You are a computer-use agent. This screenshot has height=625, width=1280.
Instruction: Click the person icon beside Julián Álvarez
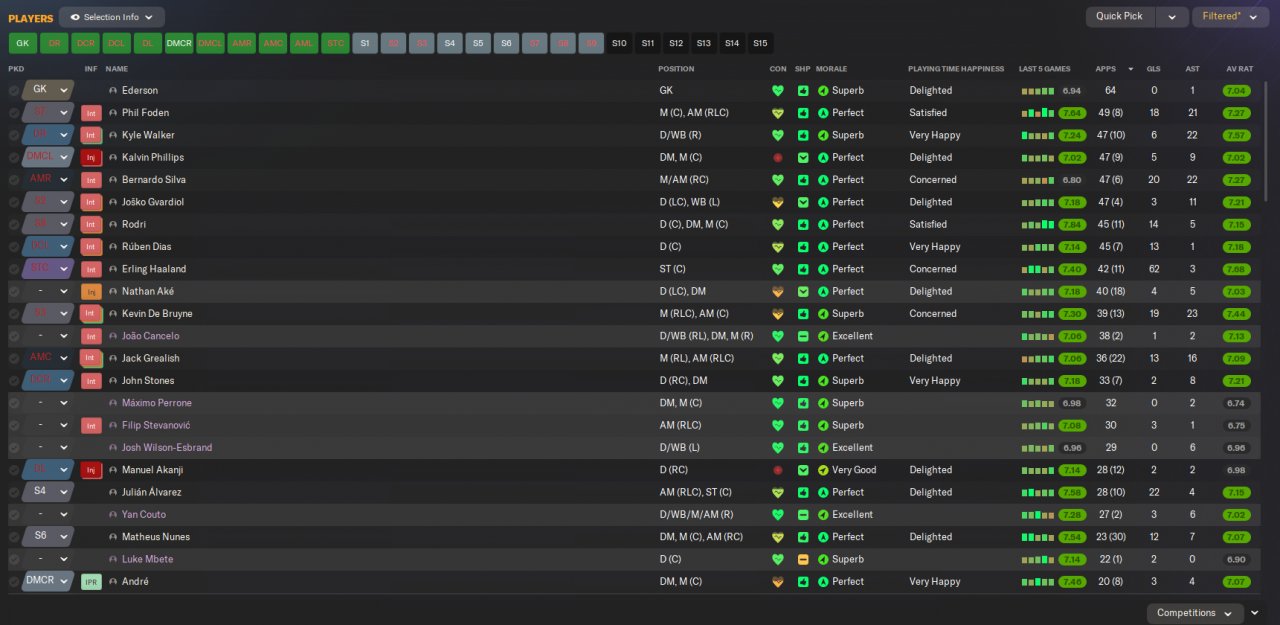point(113,493)
